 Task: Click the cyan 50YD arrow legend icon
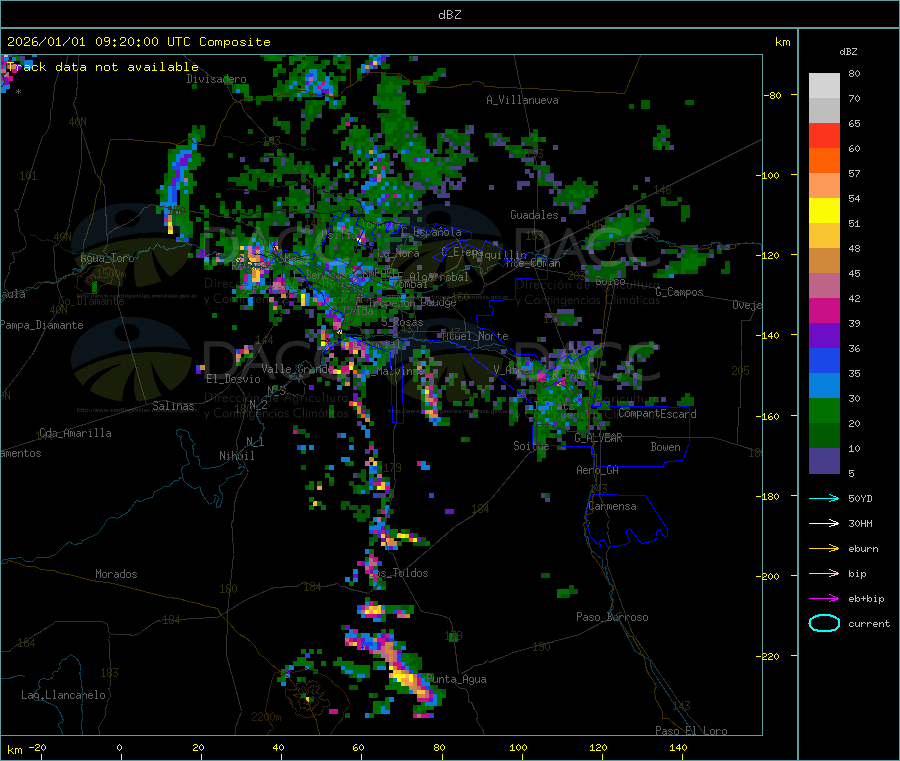coord(824,498)
